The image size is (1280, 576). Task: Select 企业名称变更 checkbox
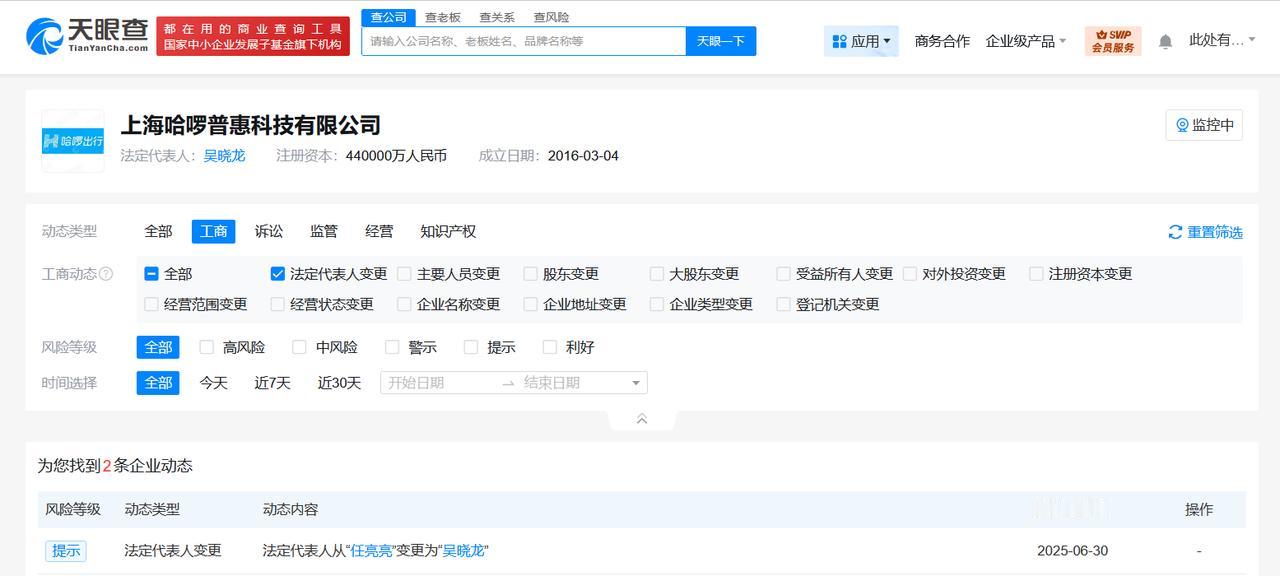[x=404, y=304]
